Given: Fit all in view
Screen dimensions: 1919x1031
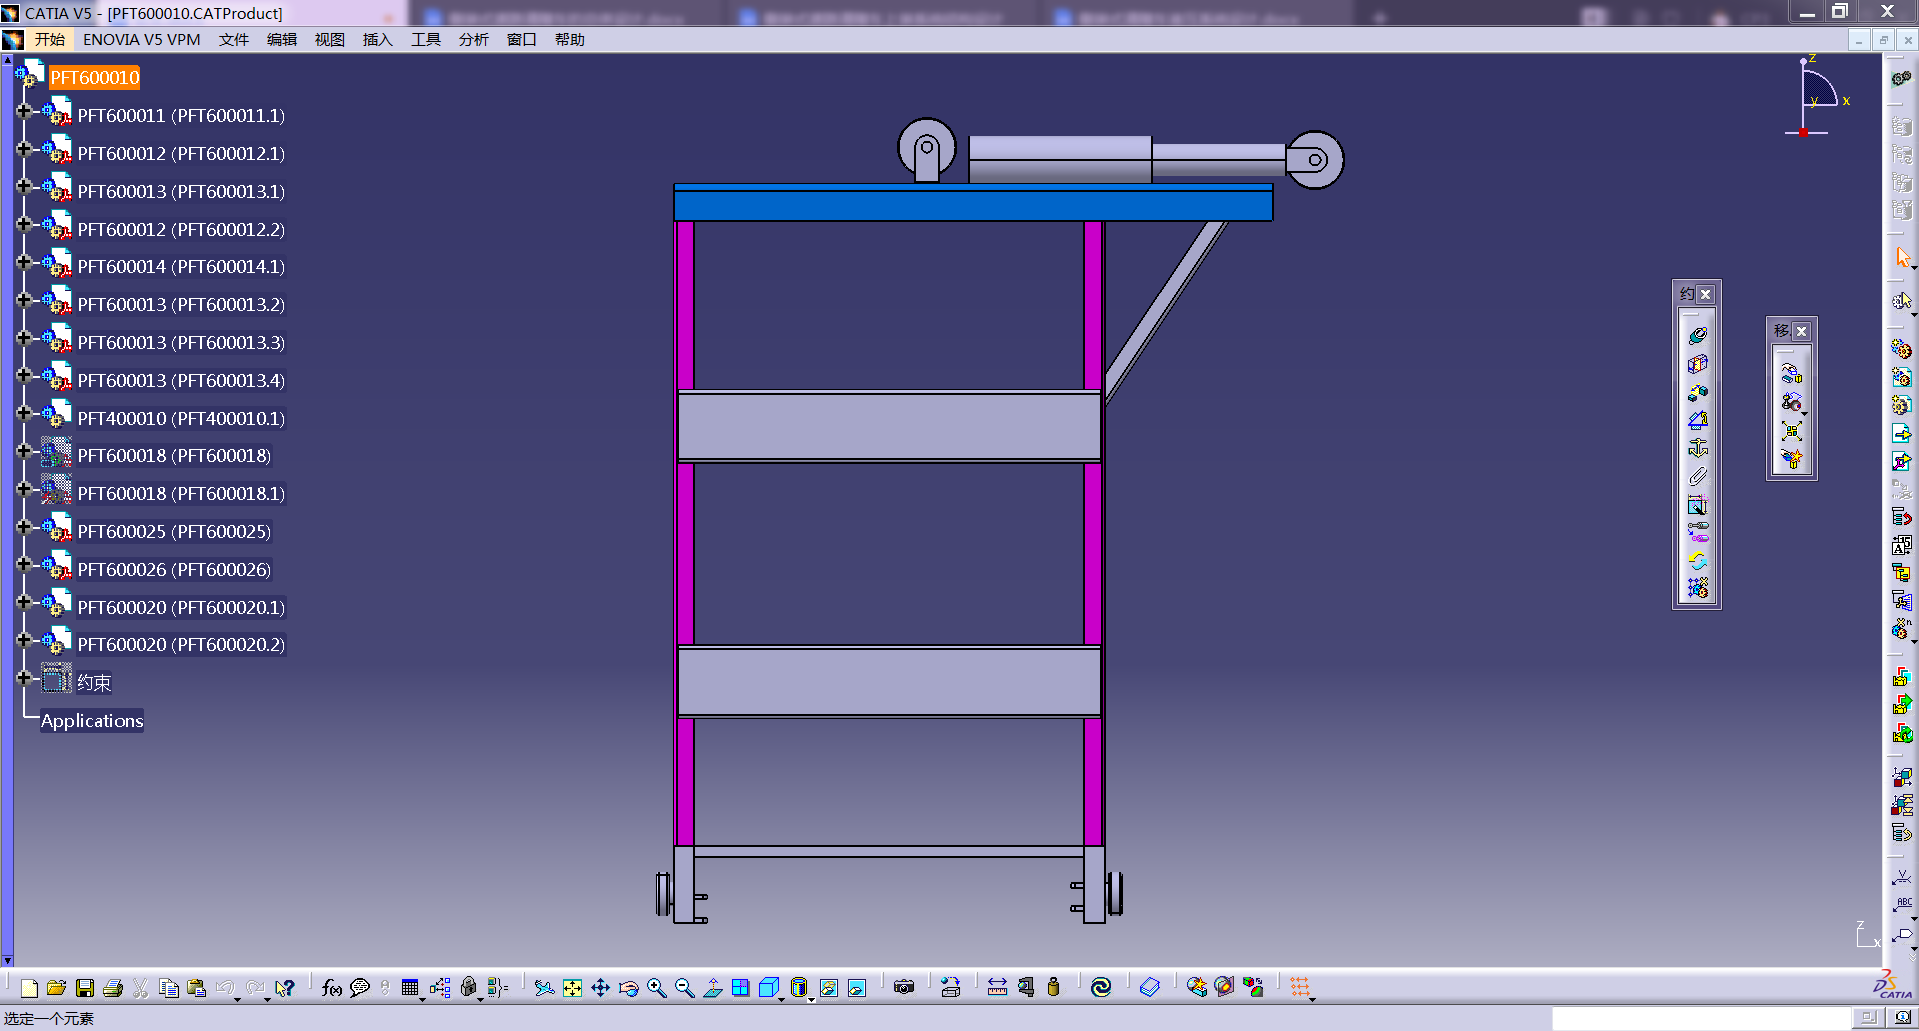Looking at the screenshot, I should [572, 988].
